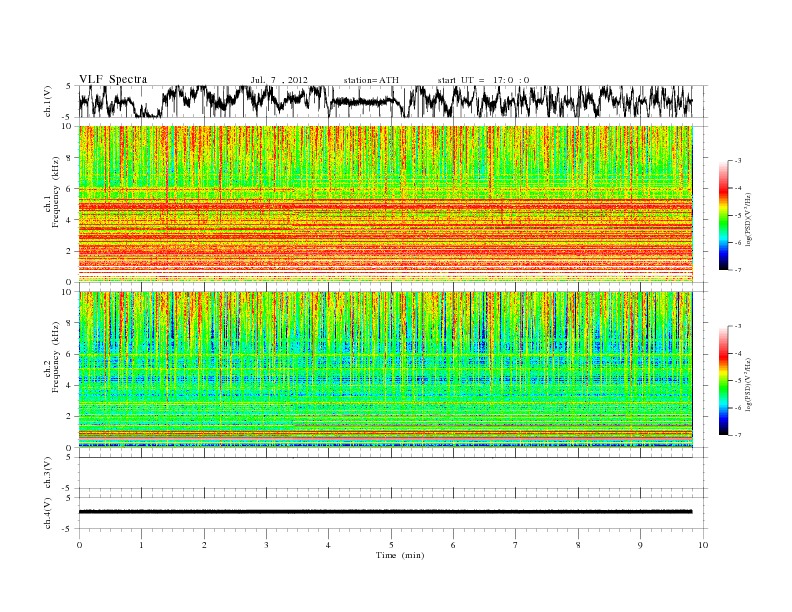Select the date text "Jul. 7, 2012"

(x=279, y=80)
